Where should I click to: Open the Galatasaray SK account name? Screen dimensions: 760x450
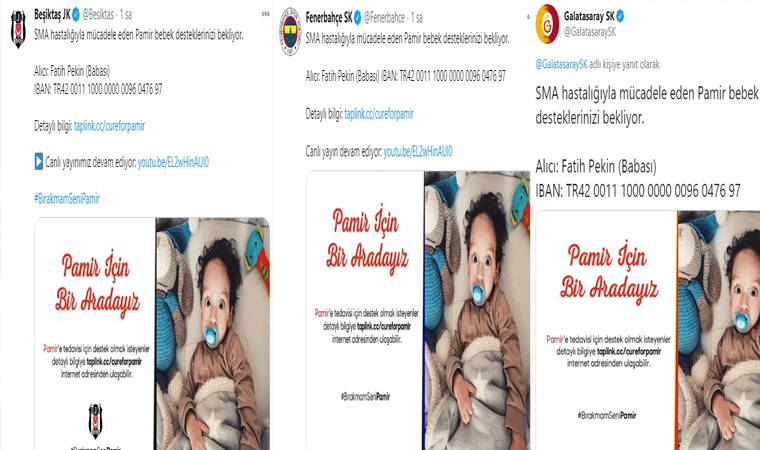[x=589, y=16]
